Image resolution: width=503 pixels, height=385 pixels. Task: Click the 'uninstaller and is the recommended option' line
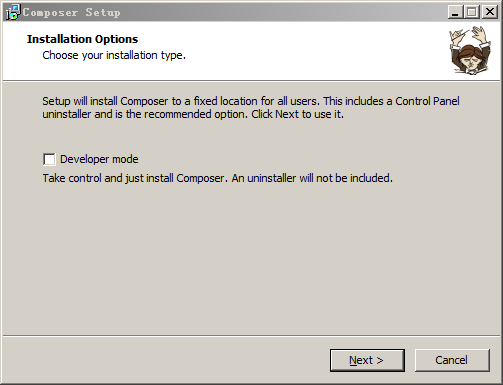(193, 114)
